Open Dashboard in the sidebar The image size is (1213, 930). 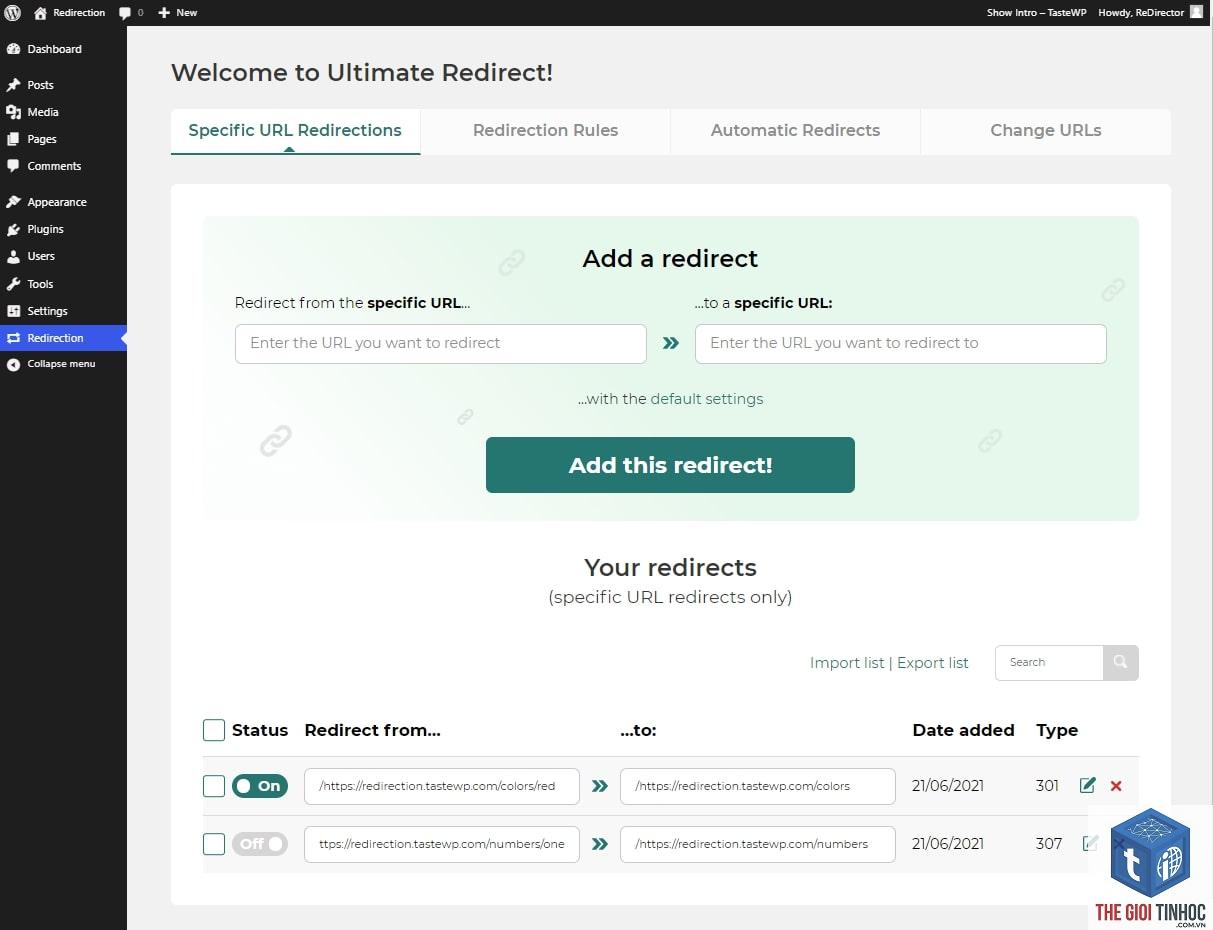tap(63, 49)
